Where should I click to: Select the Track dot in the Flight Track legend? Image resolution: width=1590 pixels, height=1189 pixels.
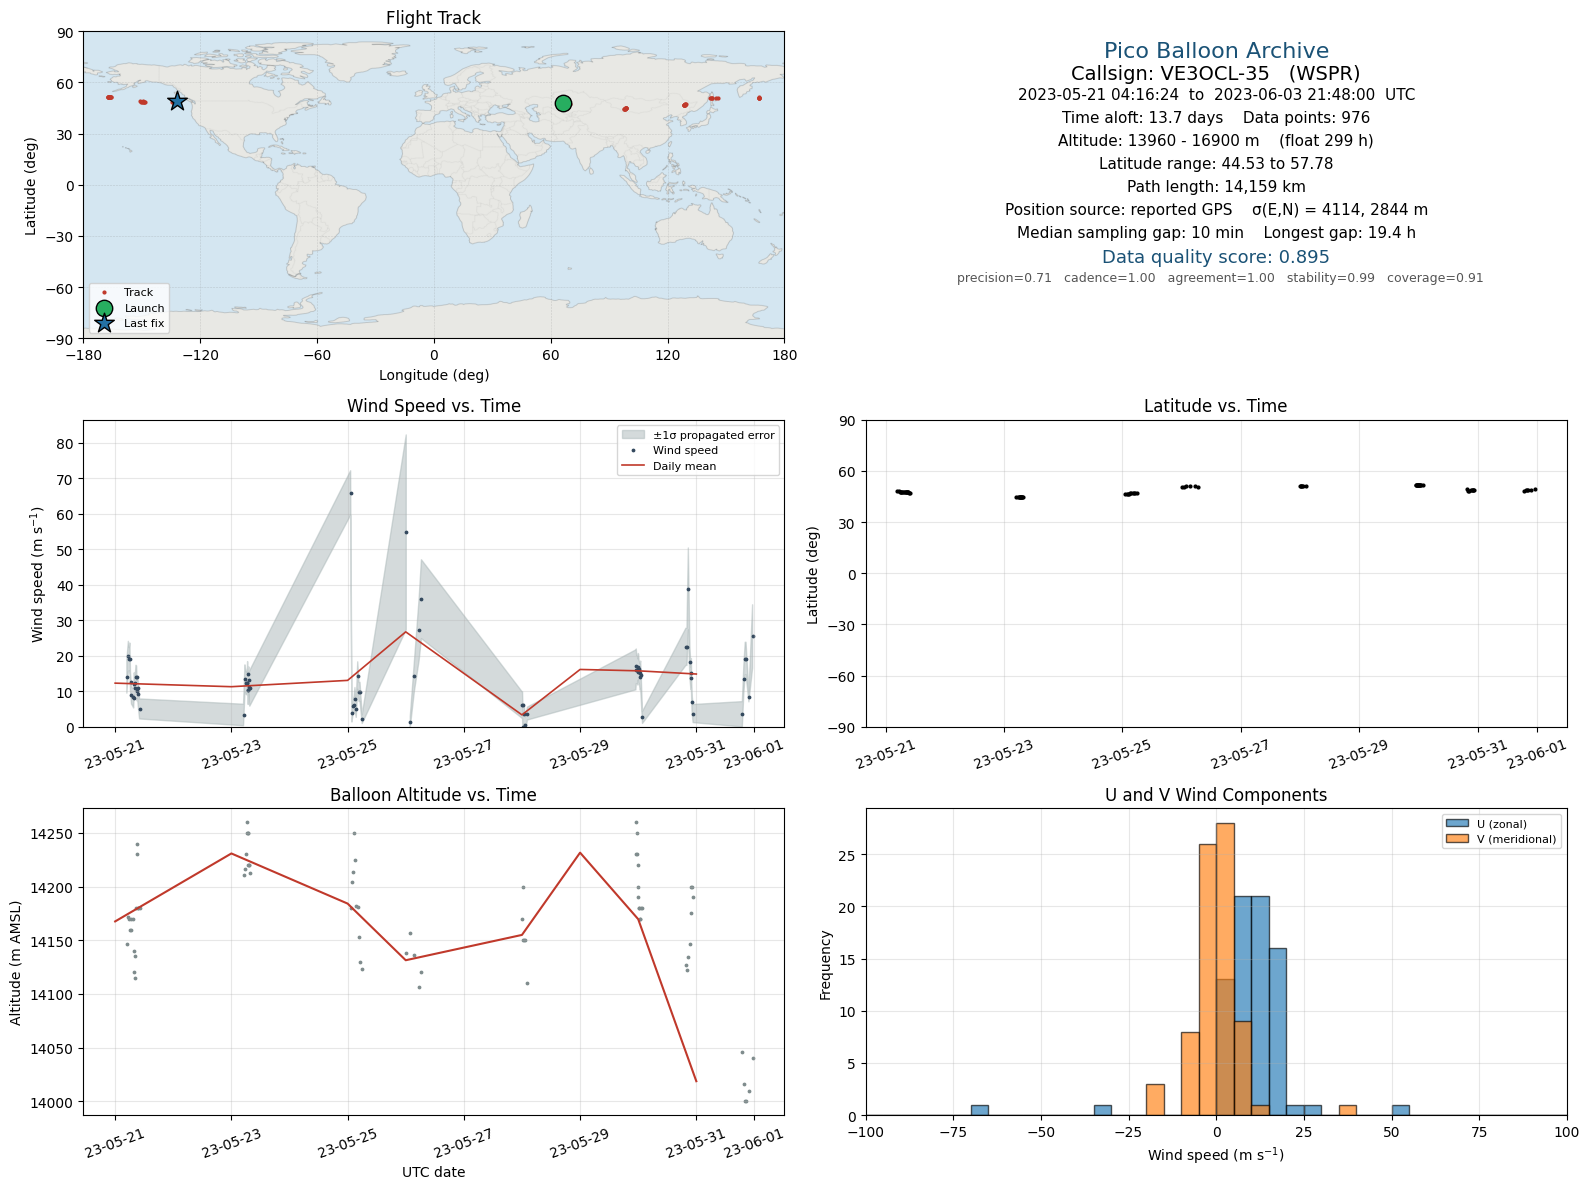[x=104, y=293]
